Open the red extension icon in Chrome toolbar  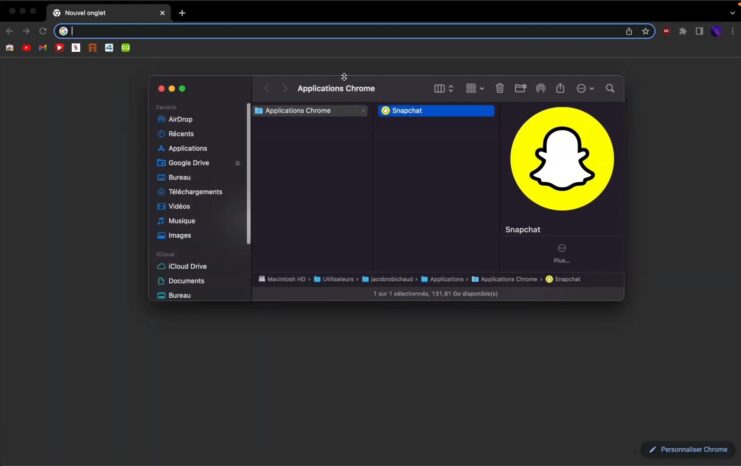pos(666,31)
